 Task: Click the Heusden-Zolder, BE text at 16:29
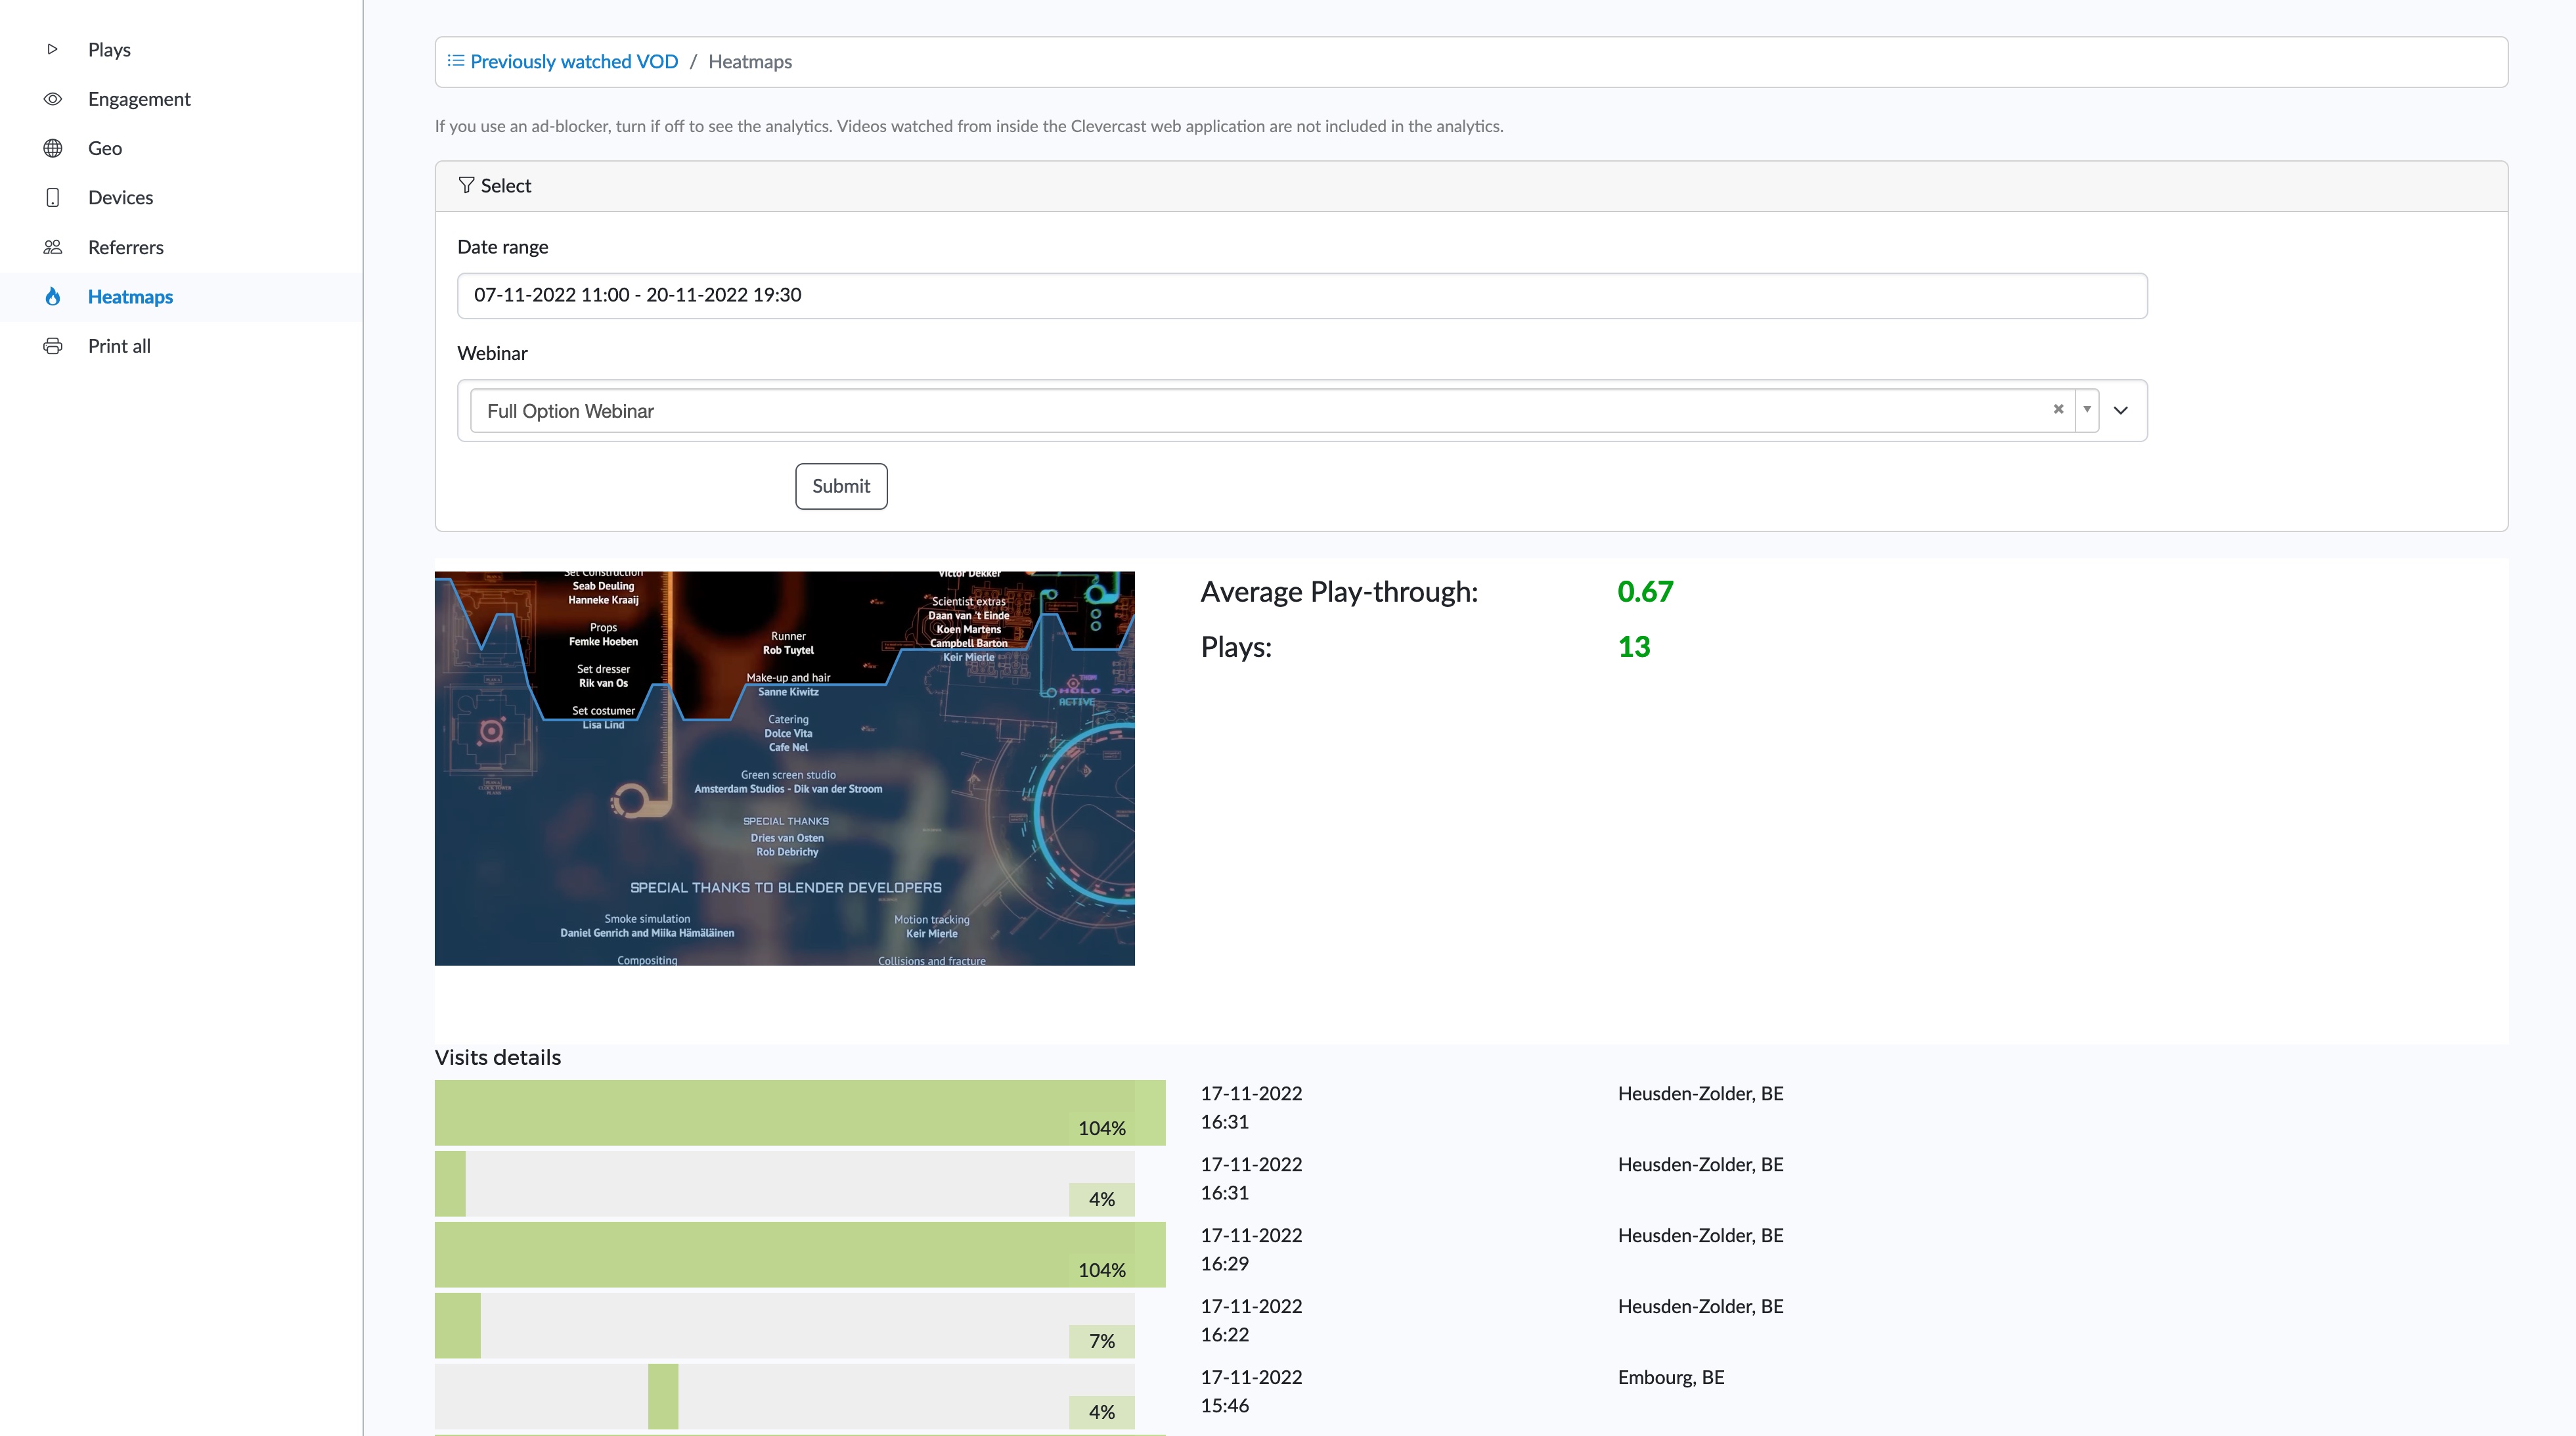[1700, 1235]
